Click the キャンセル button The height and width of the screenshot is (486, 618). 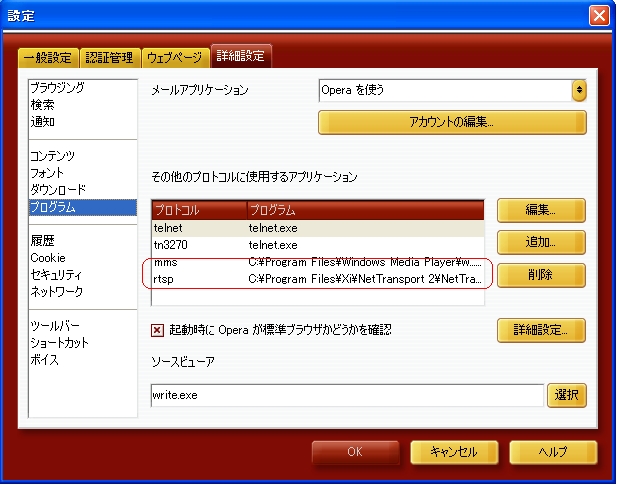[454, 452]
